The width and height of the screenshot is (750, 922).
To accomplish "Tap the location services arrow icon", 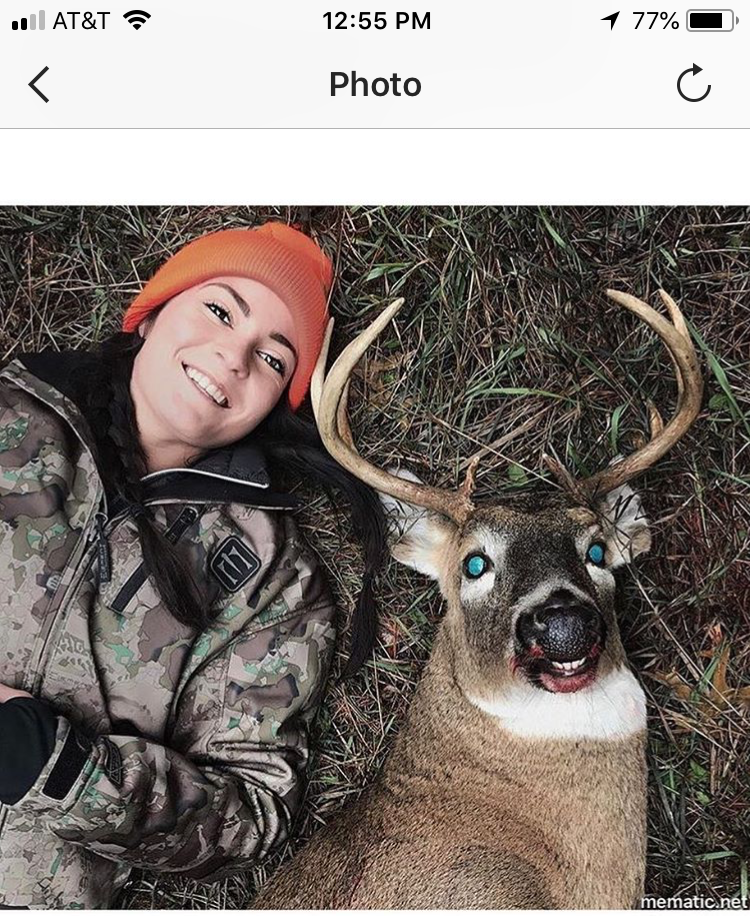I will [611, 21].
